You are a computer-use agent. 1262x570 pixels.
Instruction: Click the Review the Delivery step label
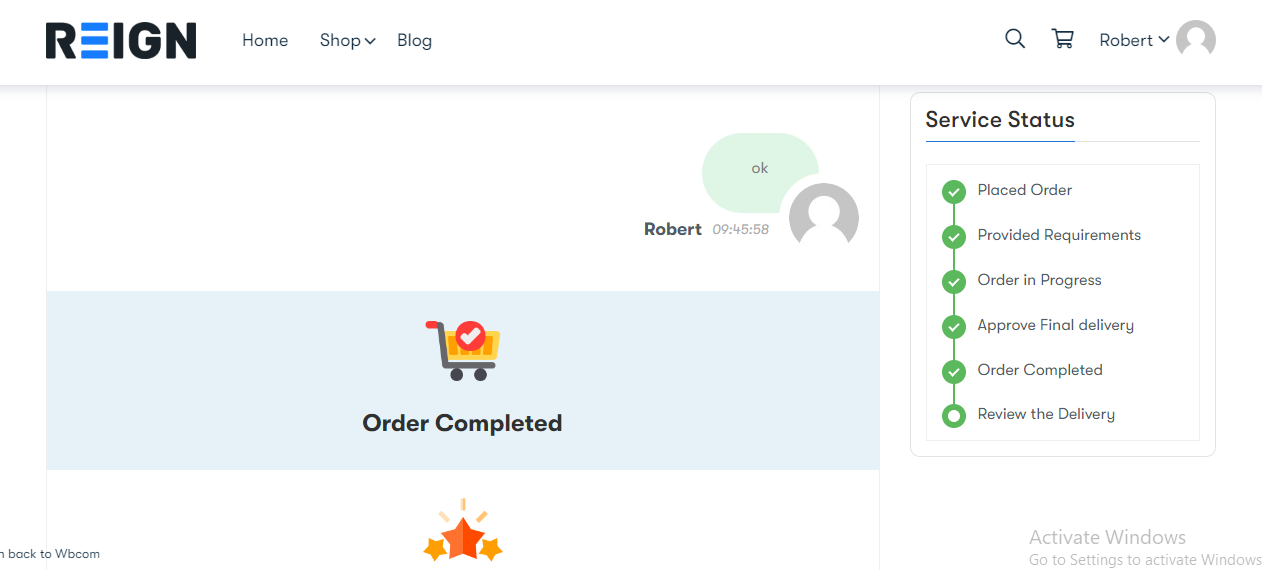click(1046, 414)
